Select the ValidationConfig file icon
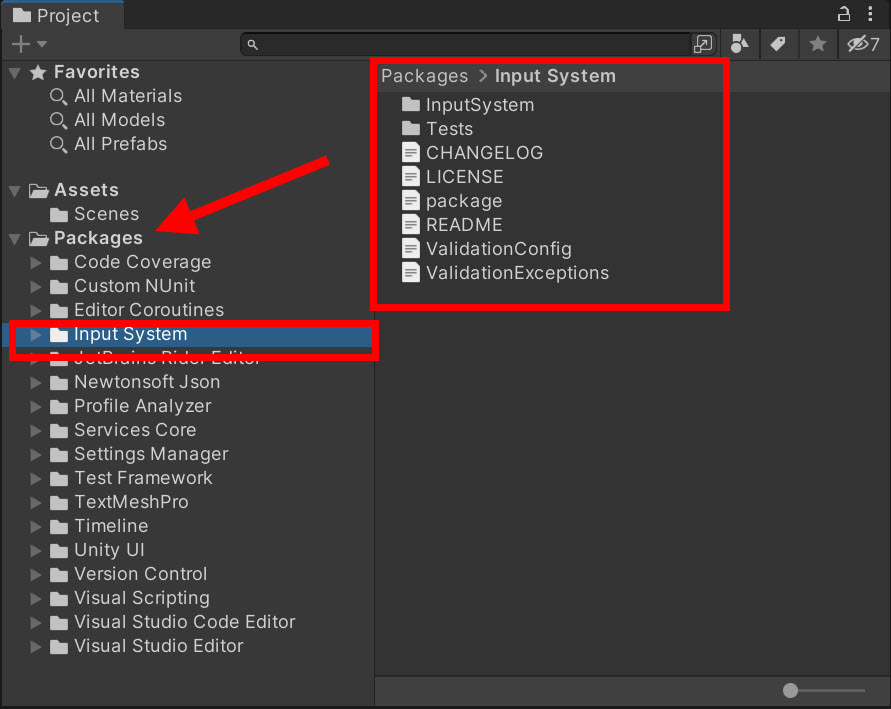Image resolution: width=891 pixels, height=709 pixels. [410, 248]
